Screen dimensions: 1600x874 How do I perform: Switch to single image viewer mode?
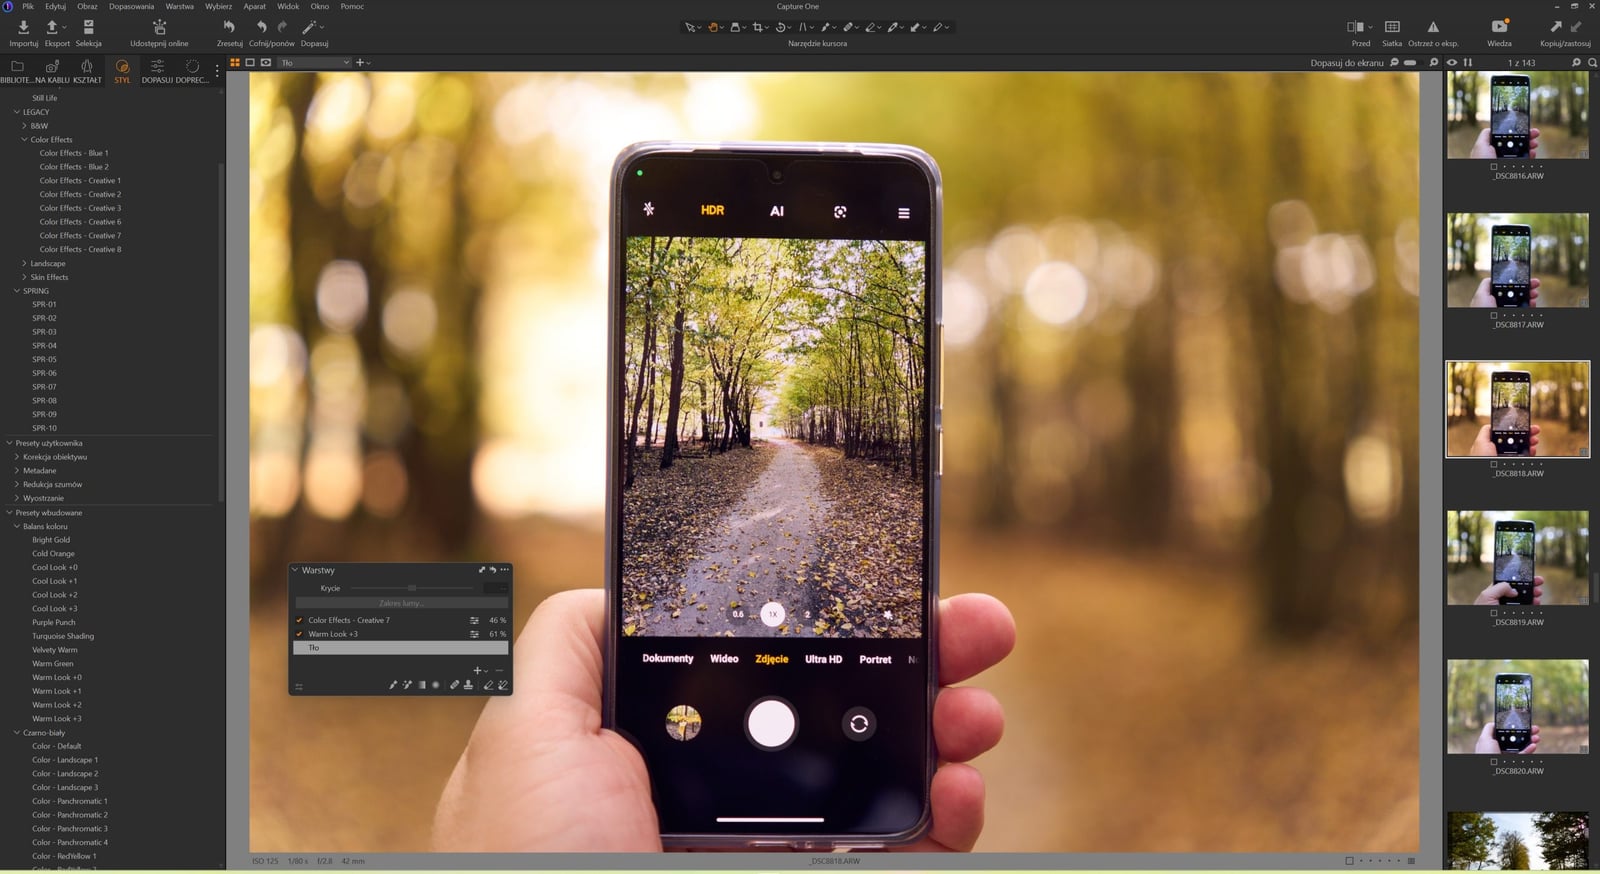click(250, 63)
